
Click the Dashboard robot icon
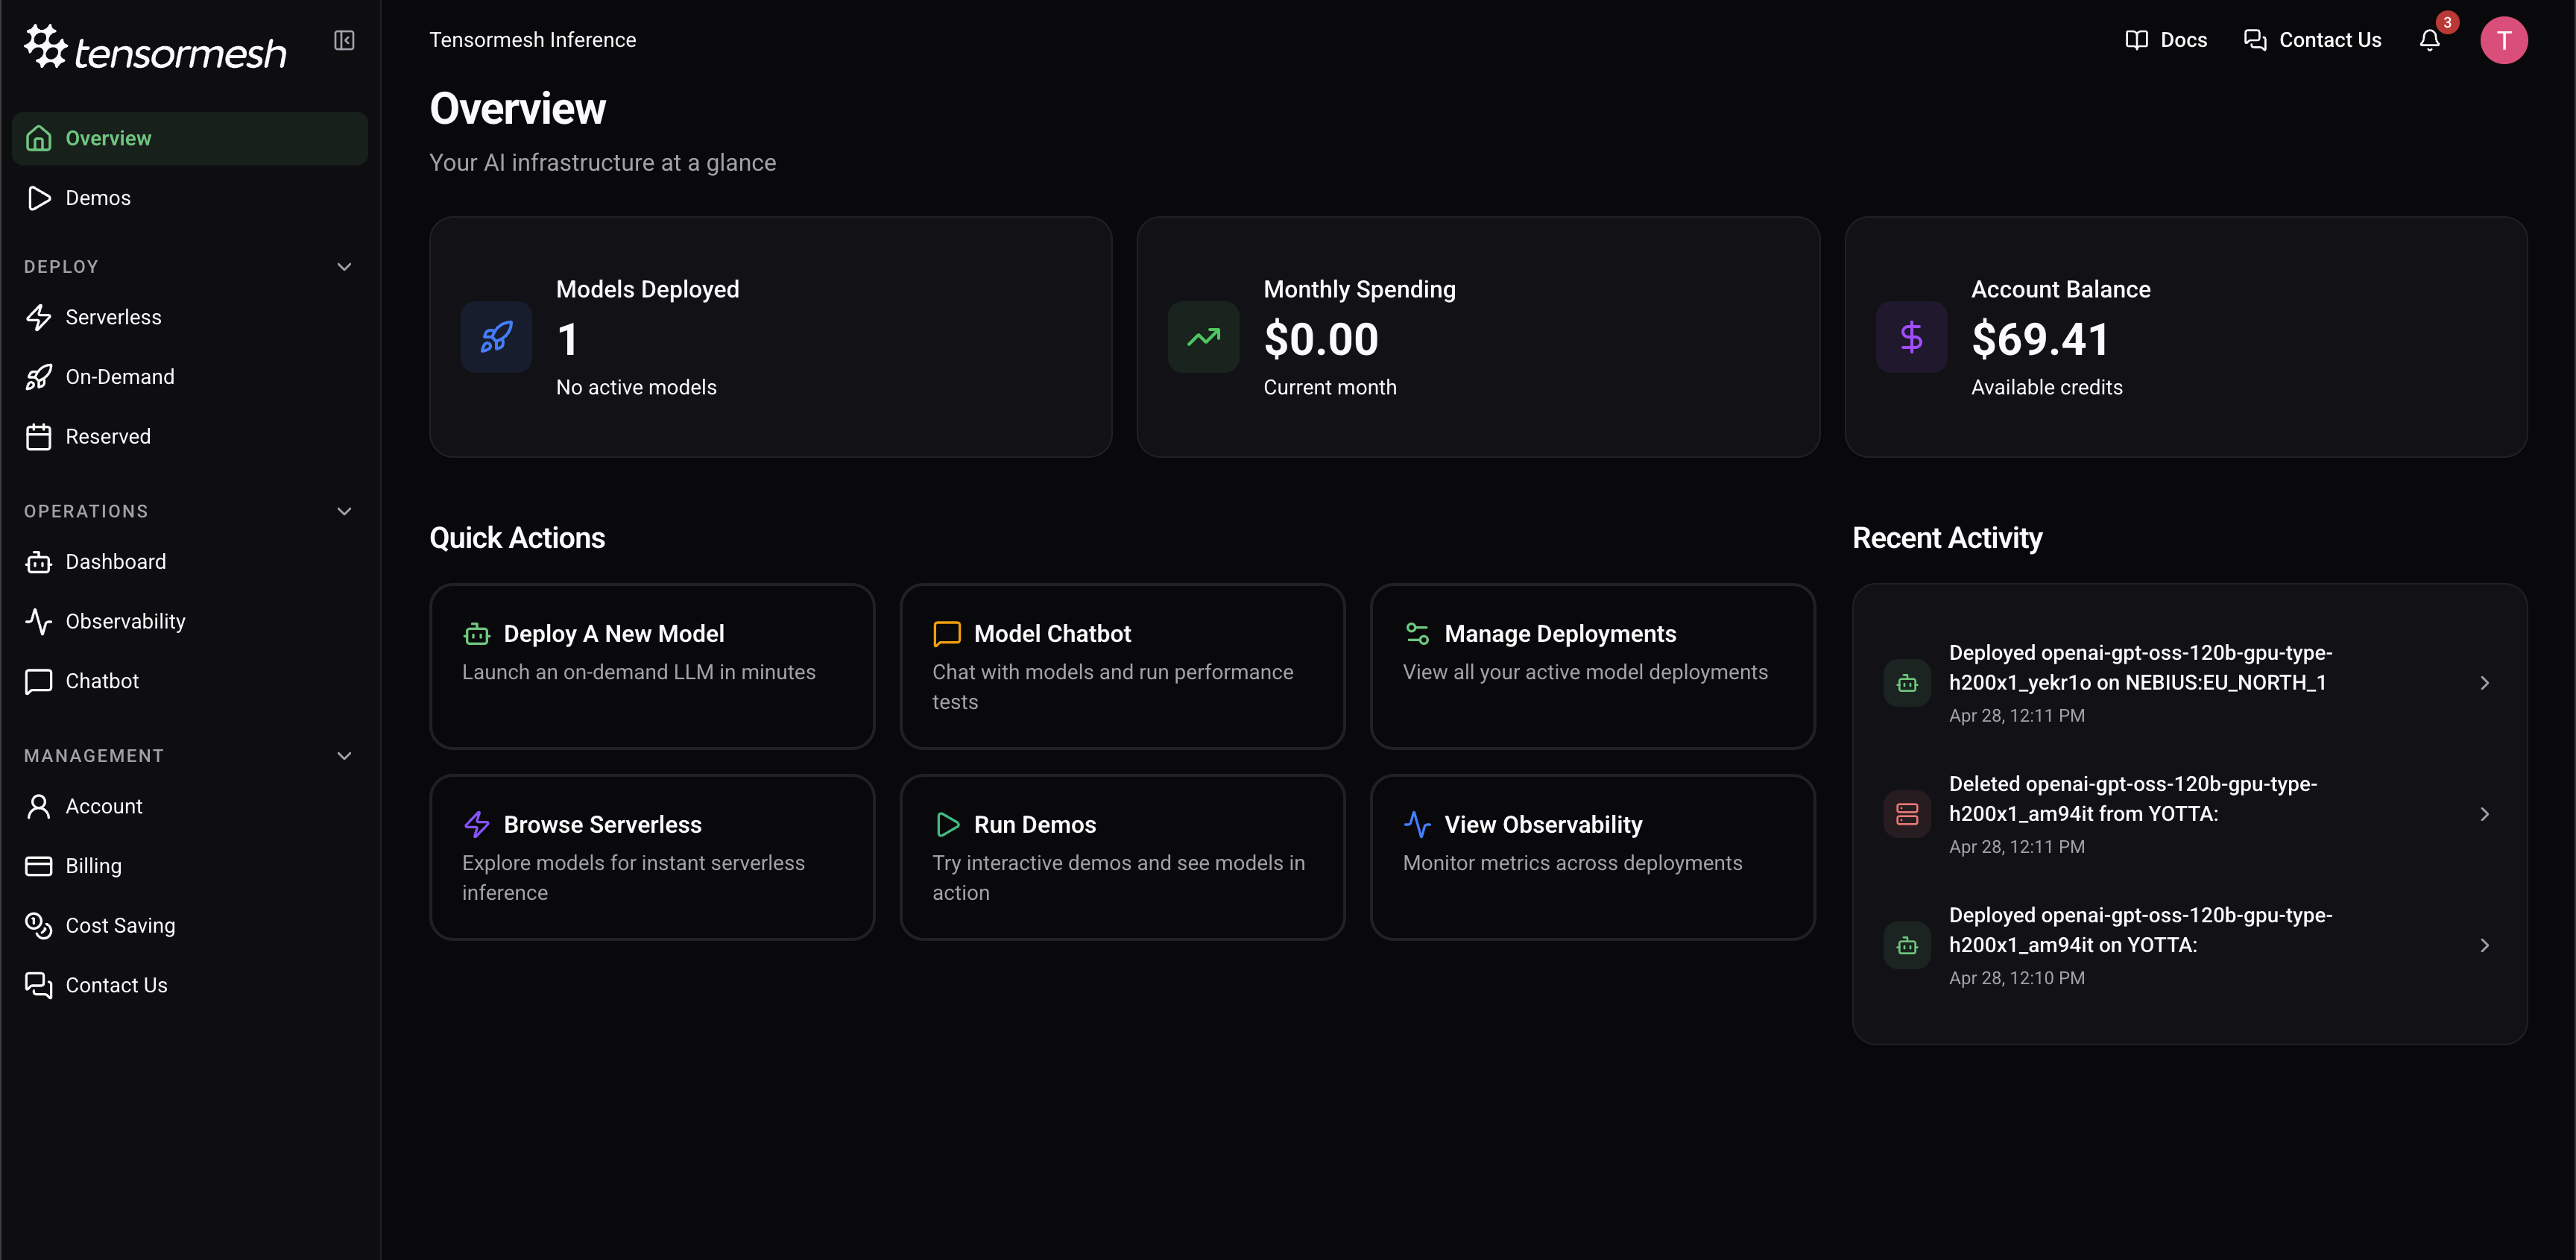[x=39, y=562]
